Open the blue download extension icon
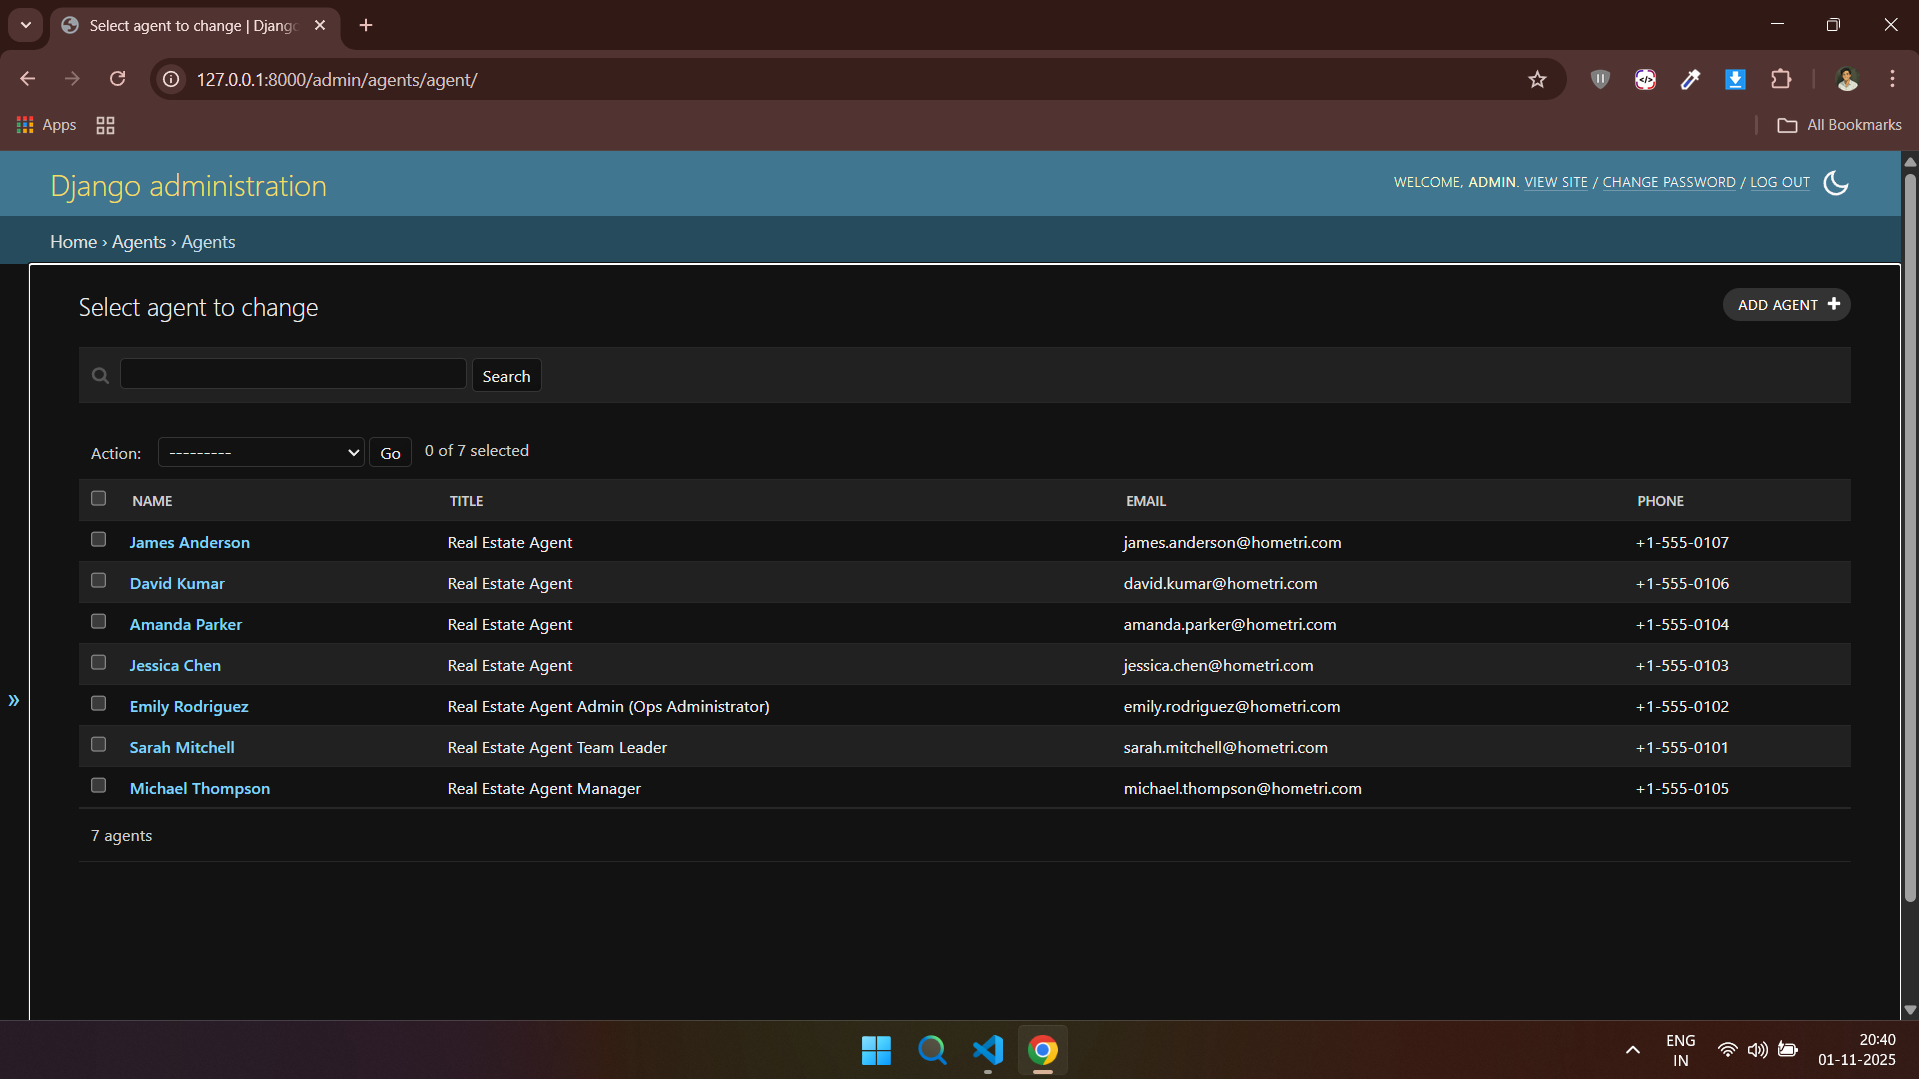Image resolution: width=1919 pixels, height=1079 pixels. coord(1735,79)
